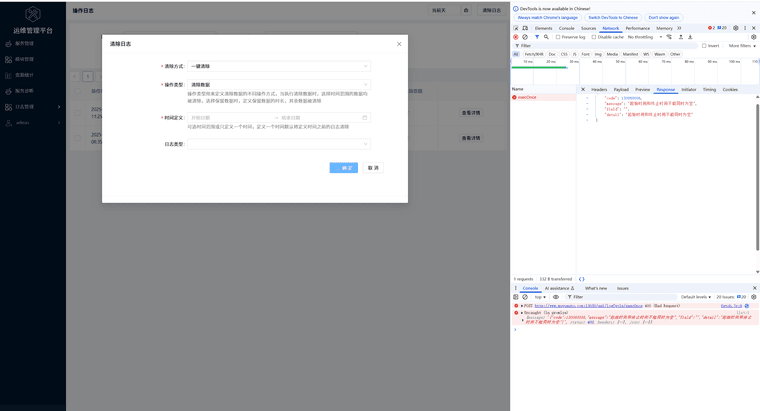This screenshot has width=760, height=411.
Task: Click the network timeline overview bar
Action: (635, 72)
